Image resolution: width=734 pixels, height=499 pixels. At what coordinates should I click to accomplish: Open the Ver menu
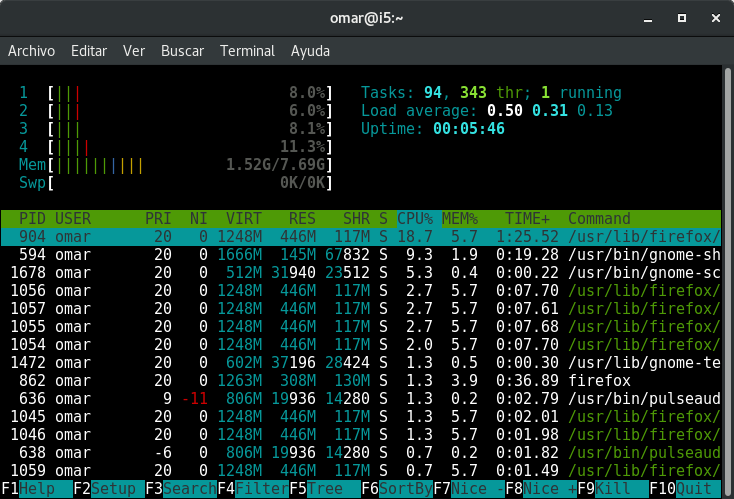(134, 51)
